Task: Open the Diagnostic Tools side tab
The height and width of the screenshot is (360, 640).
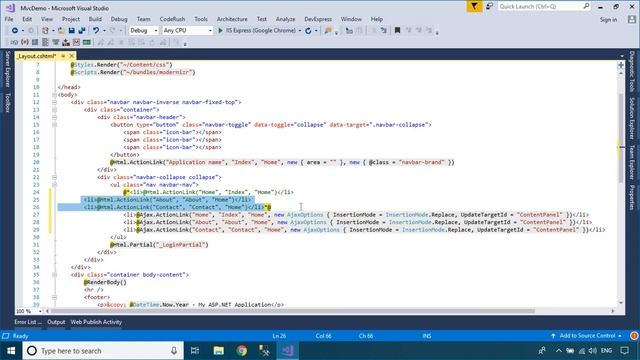Action: (x=632, y=71)
